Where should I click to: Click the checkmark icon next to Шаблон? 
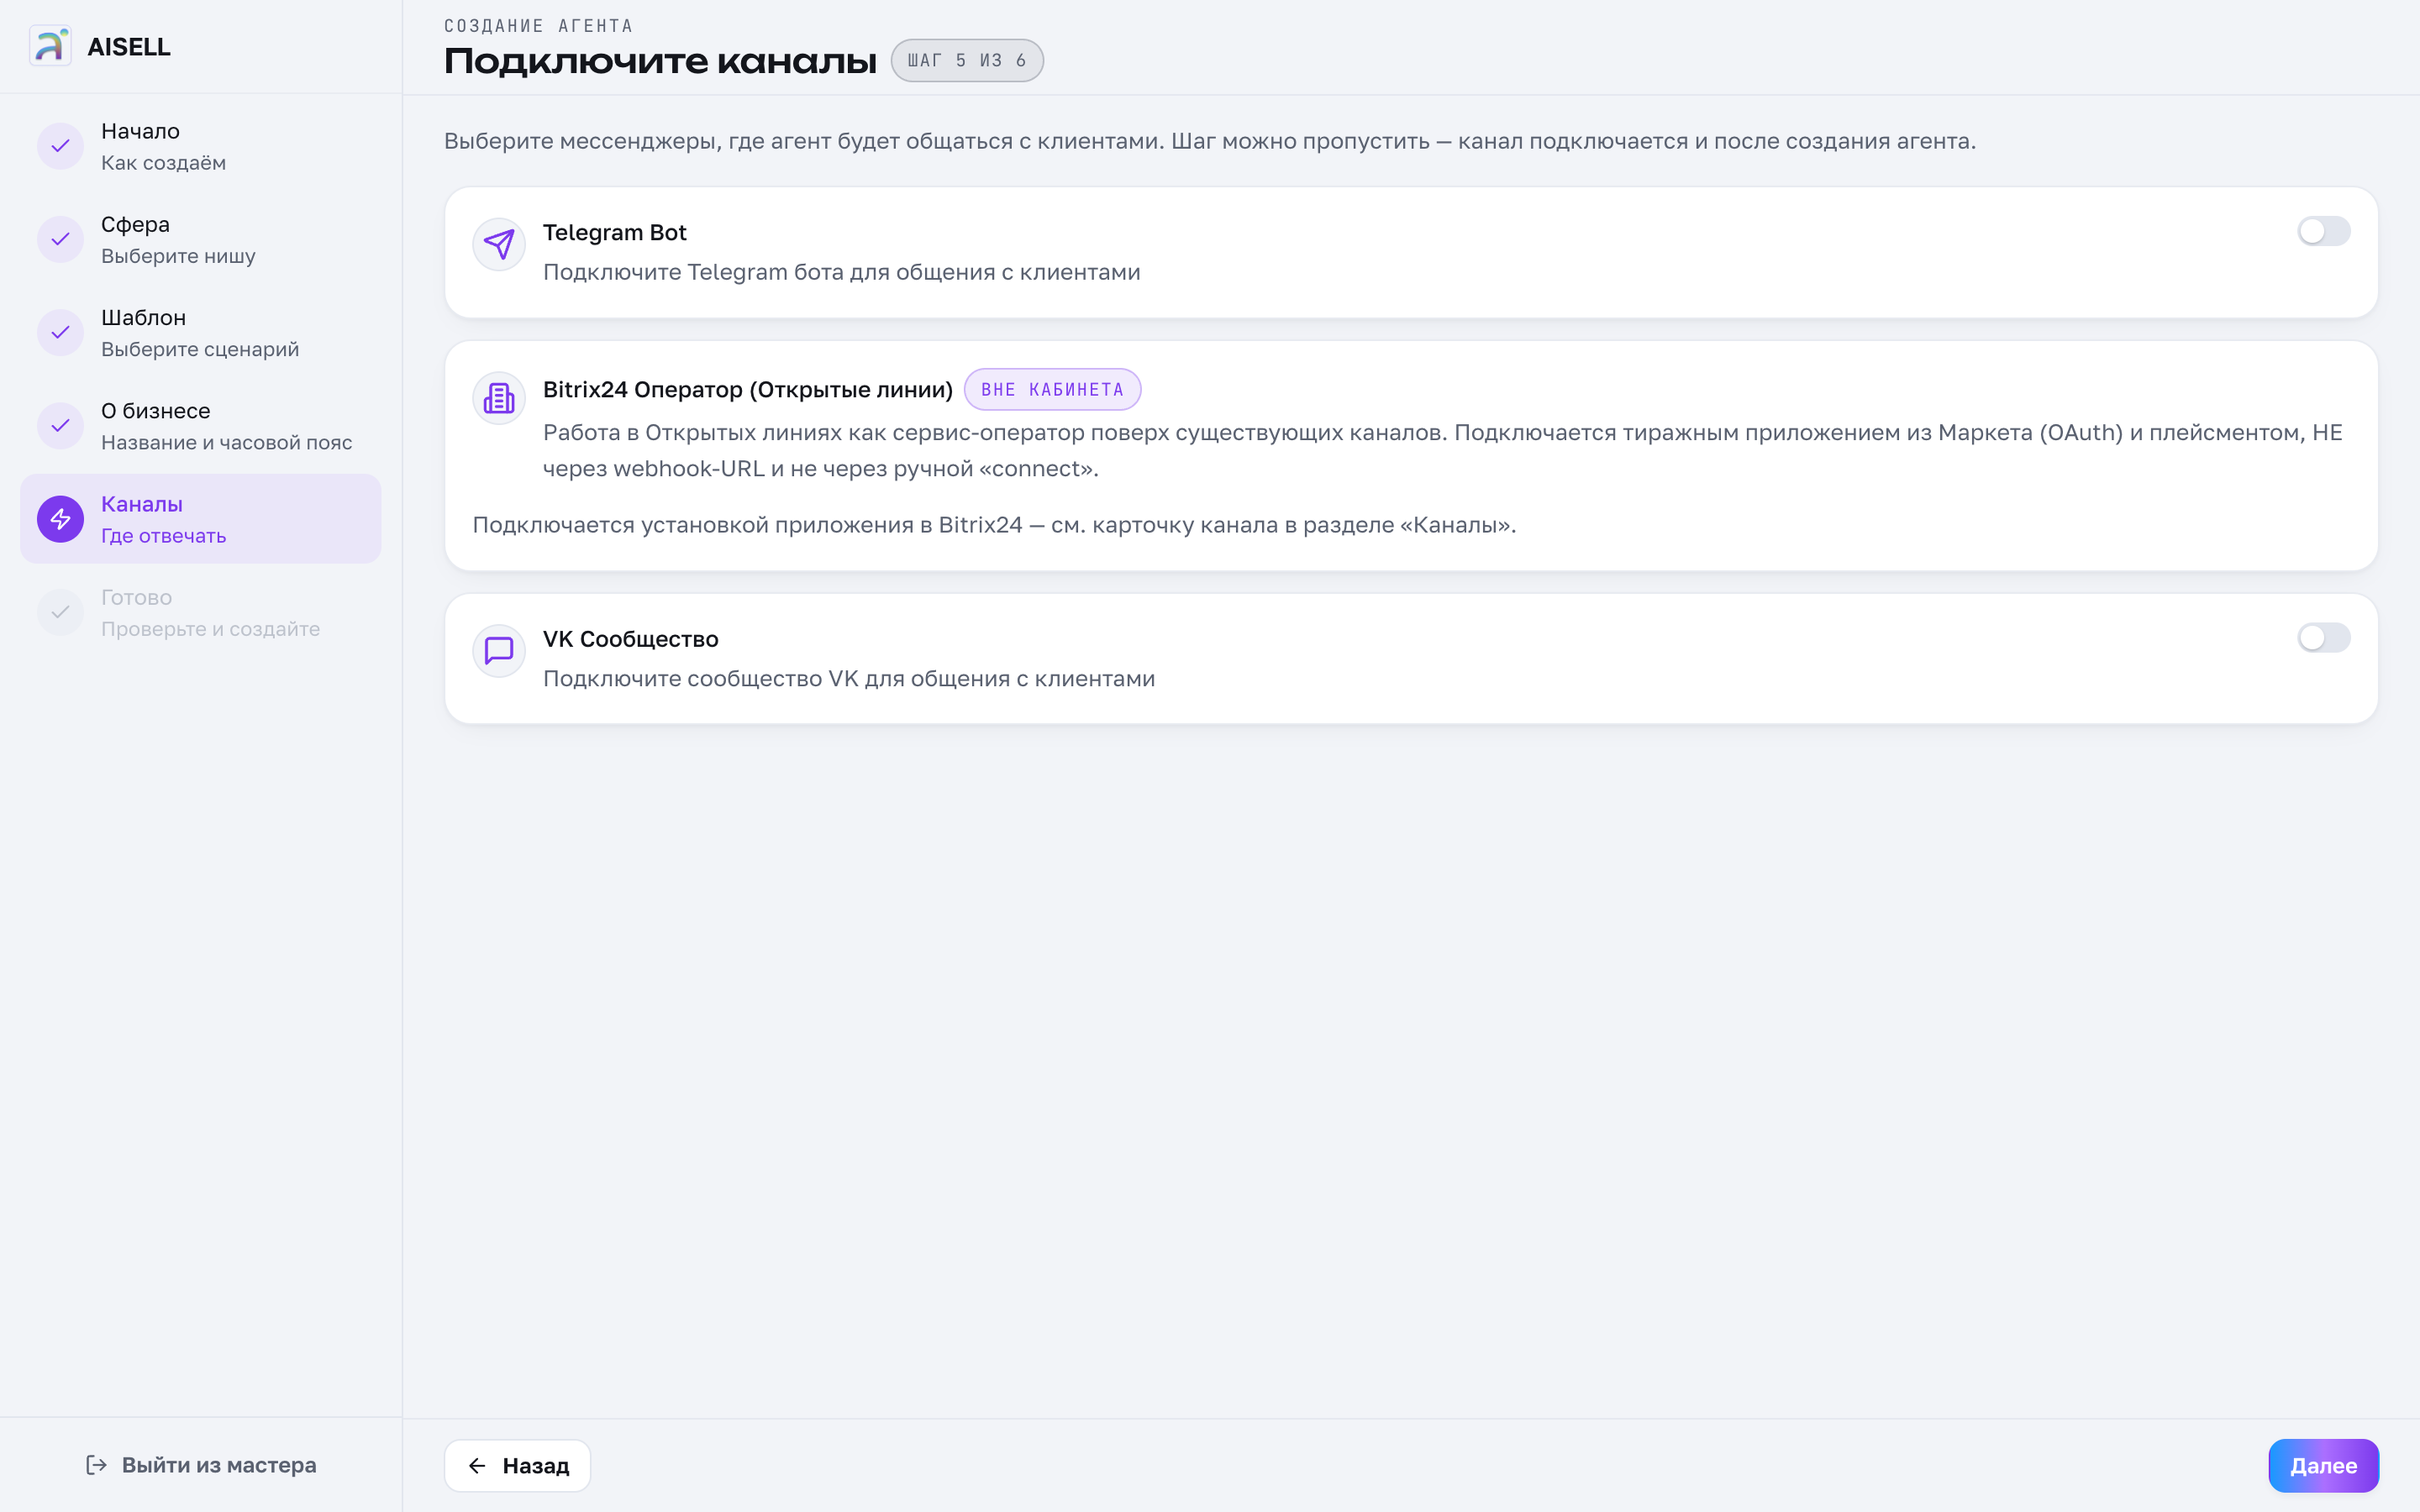(x=60, y=332)
